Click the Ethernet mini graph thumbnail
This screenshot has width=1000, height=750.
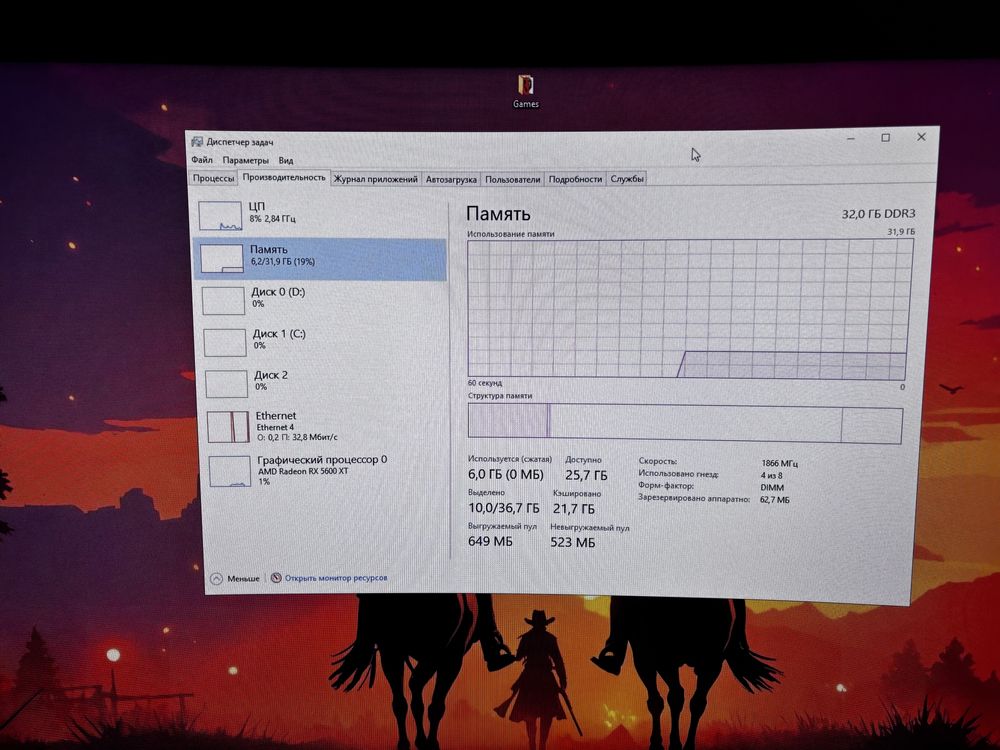click(228, 427)
